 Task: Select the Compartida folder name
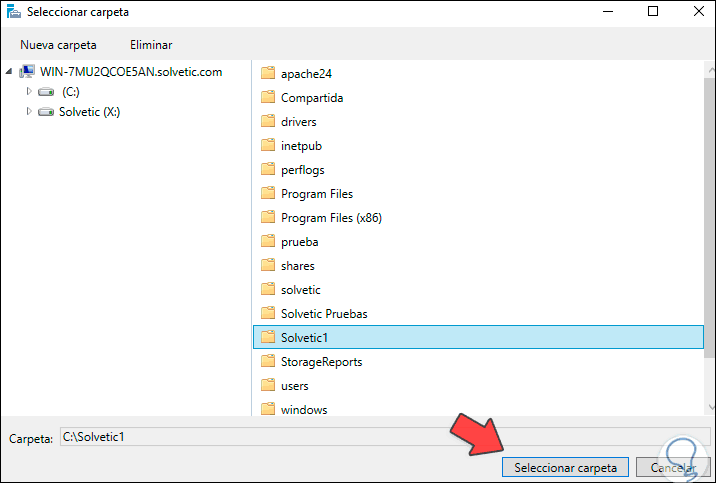[312, 98]
